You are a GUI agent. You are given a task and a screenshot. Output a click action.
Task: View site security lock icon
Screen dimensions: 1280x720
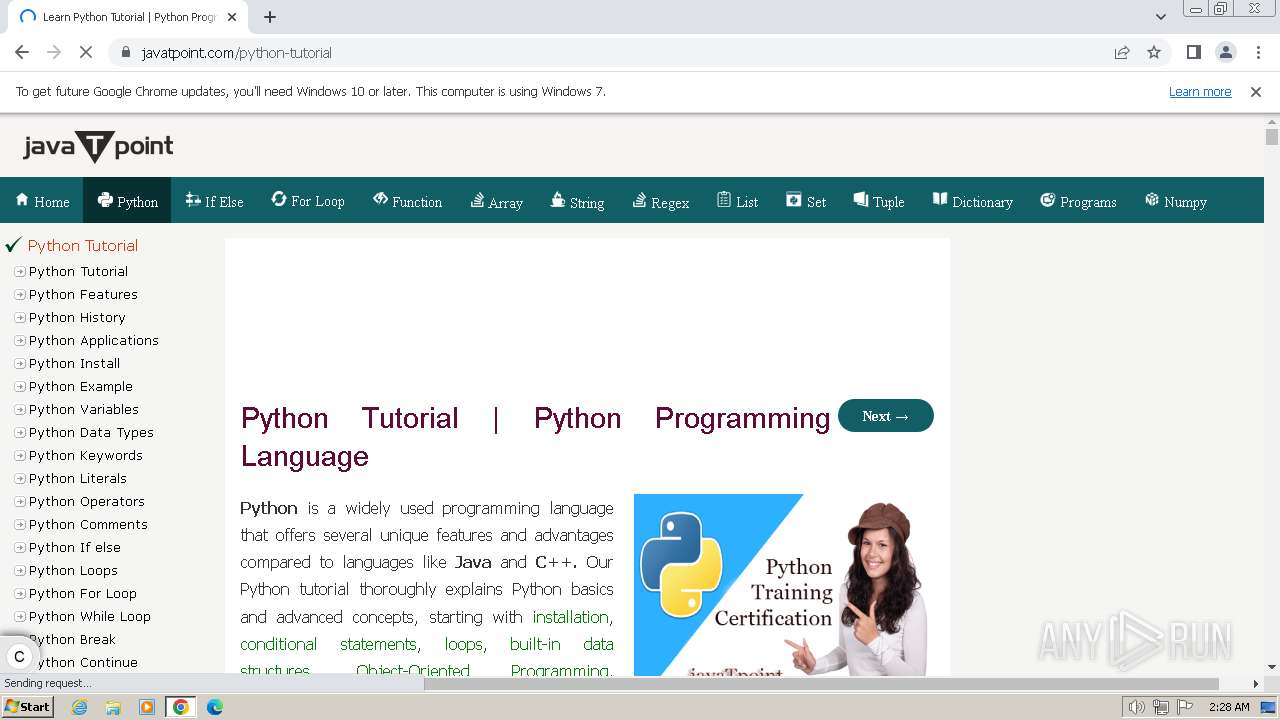tap(125, 52)
